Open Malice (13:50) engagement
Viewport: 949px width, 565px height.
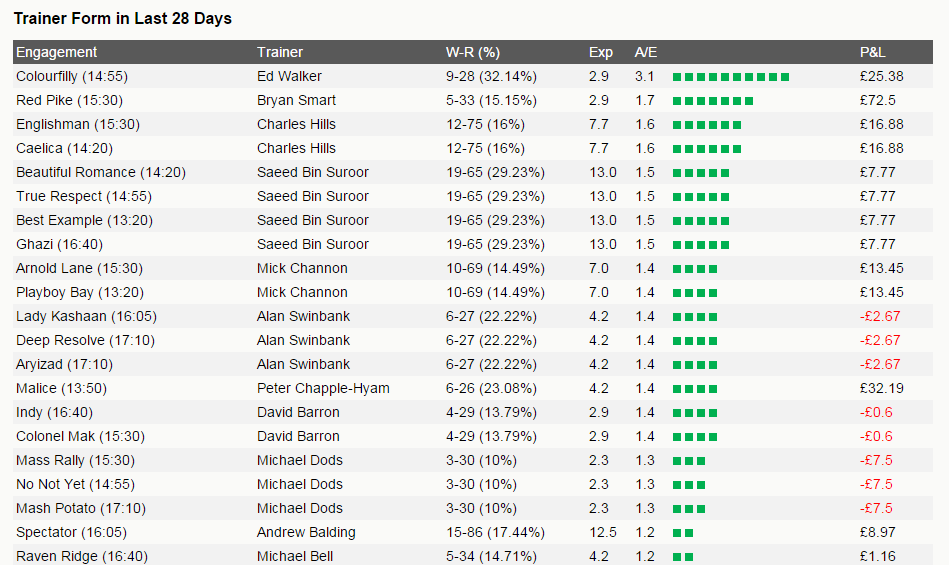(61, 388)
